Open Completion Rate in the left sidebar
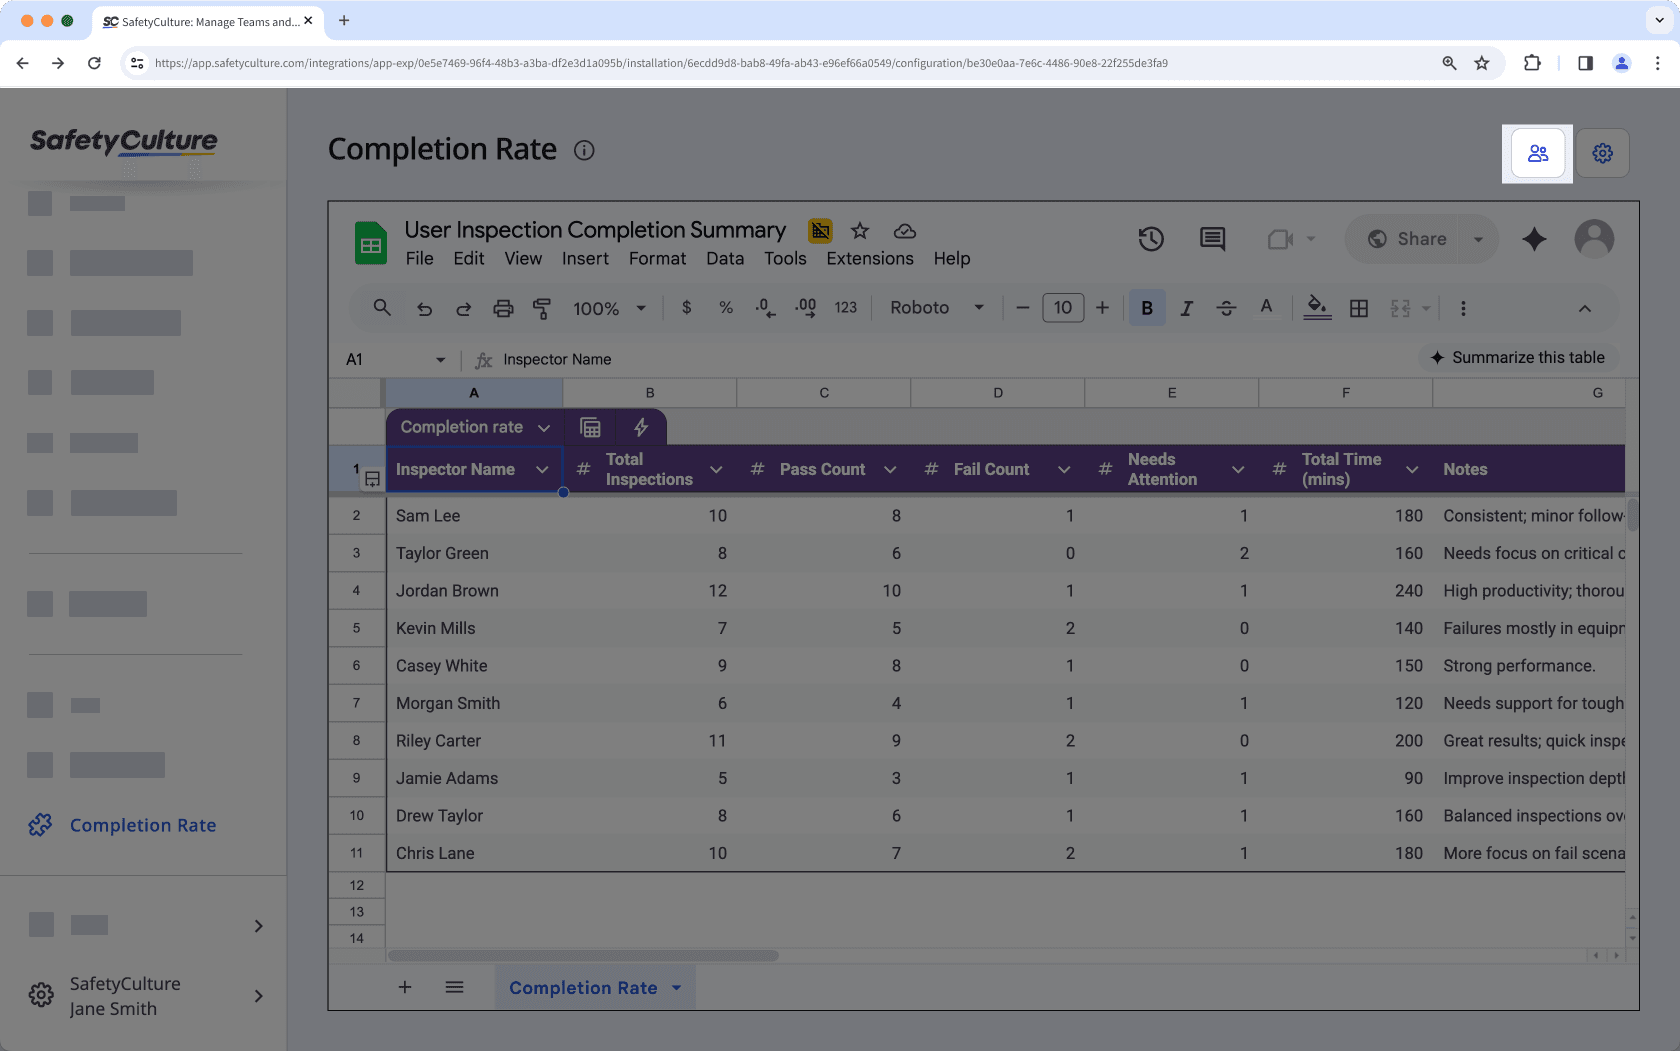The width and height of the screenshot is (1680, 1051). (142, 825)
